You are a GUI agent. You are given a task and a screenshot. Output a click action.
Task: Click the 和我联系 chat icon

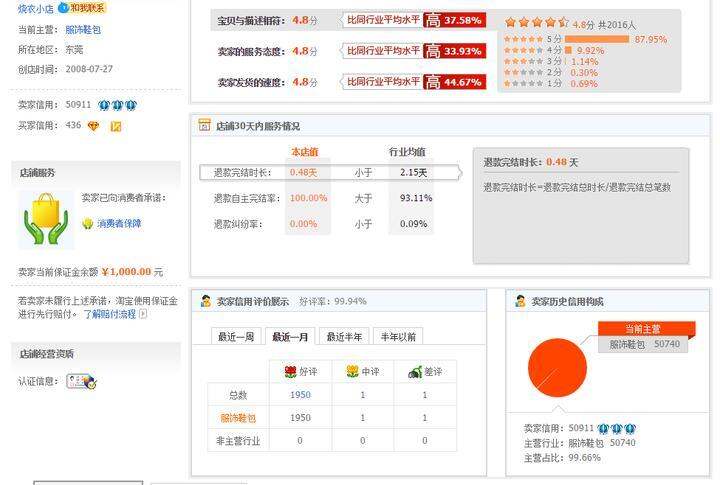[82, 7]
